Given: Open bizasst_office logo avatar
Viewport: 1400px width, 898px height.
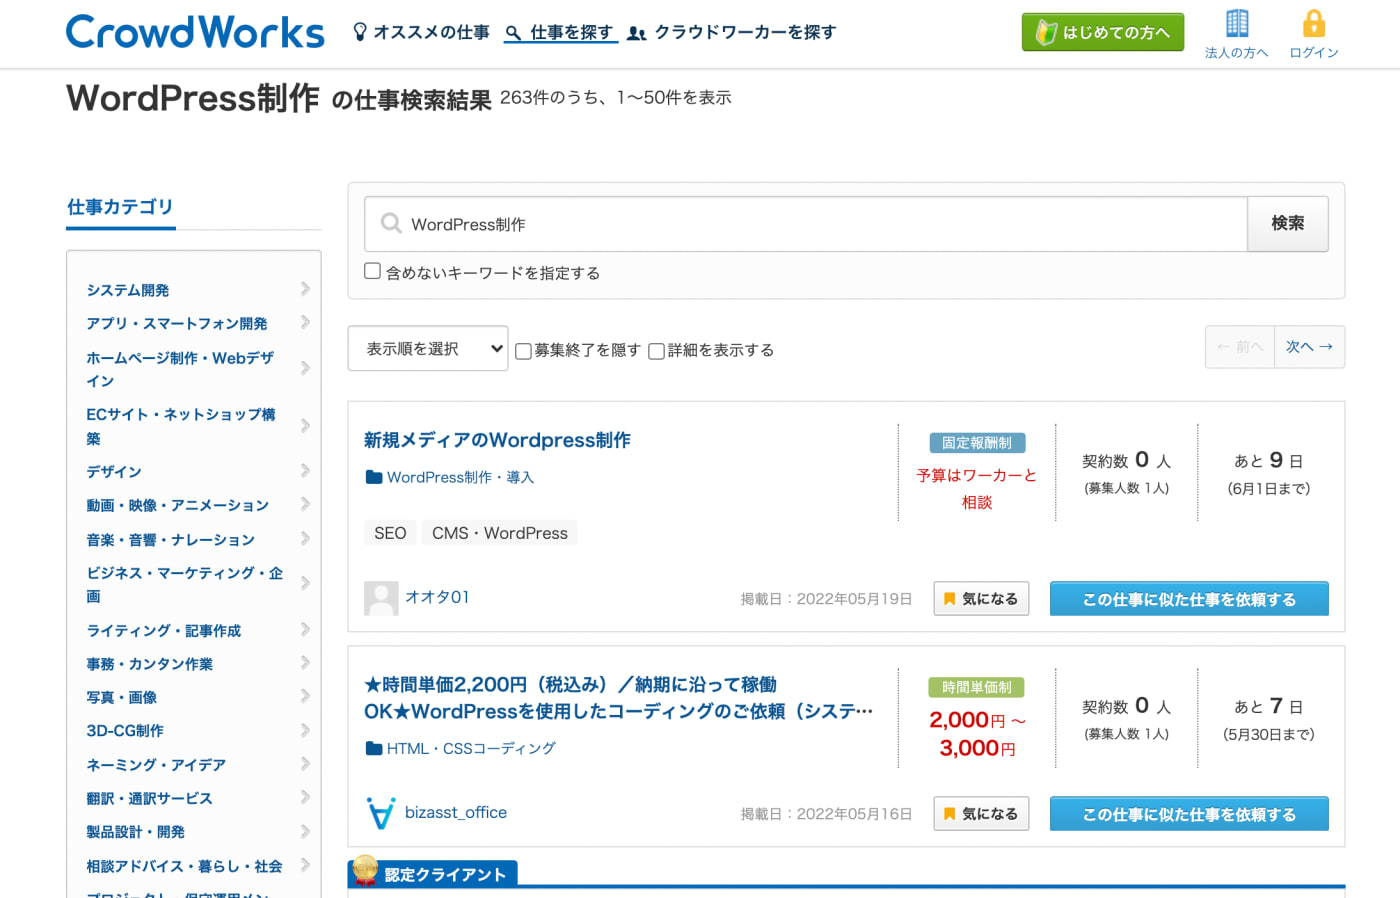Looking at the screenshot, I should pyautogui.click(x=381, y=813).
